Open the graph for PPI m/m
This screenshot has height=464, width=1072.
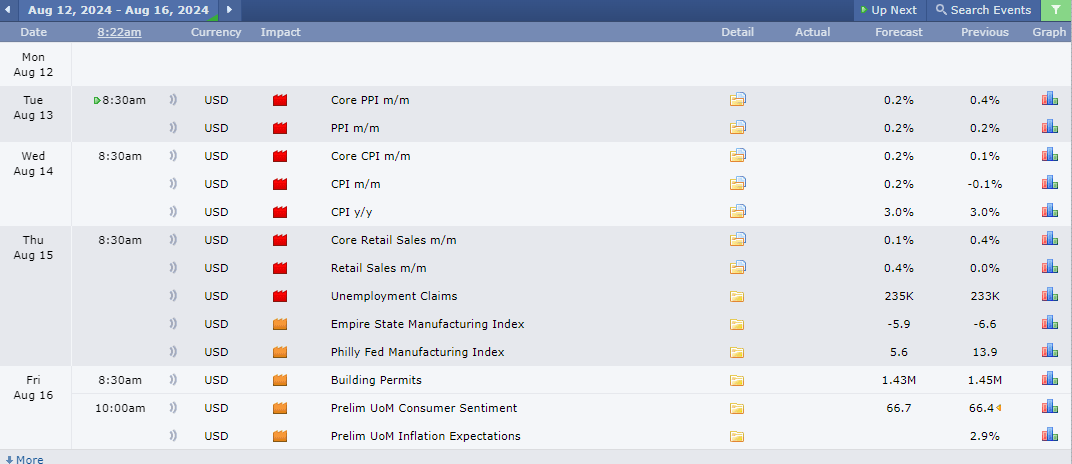1049,127
